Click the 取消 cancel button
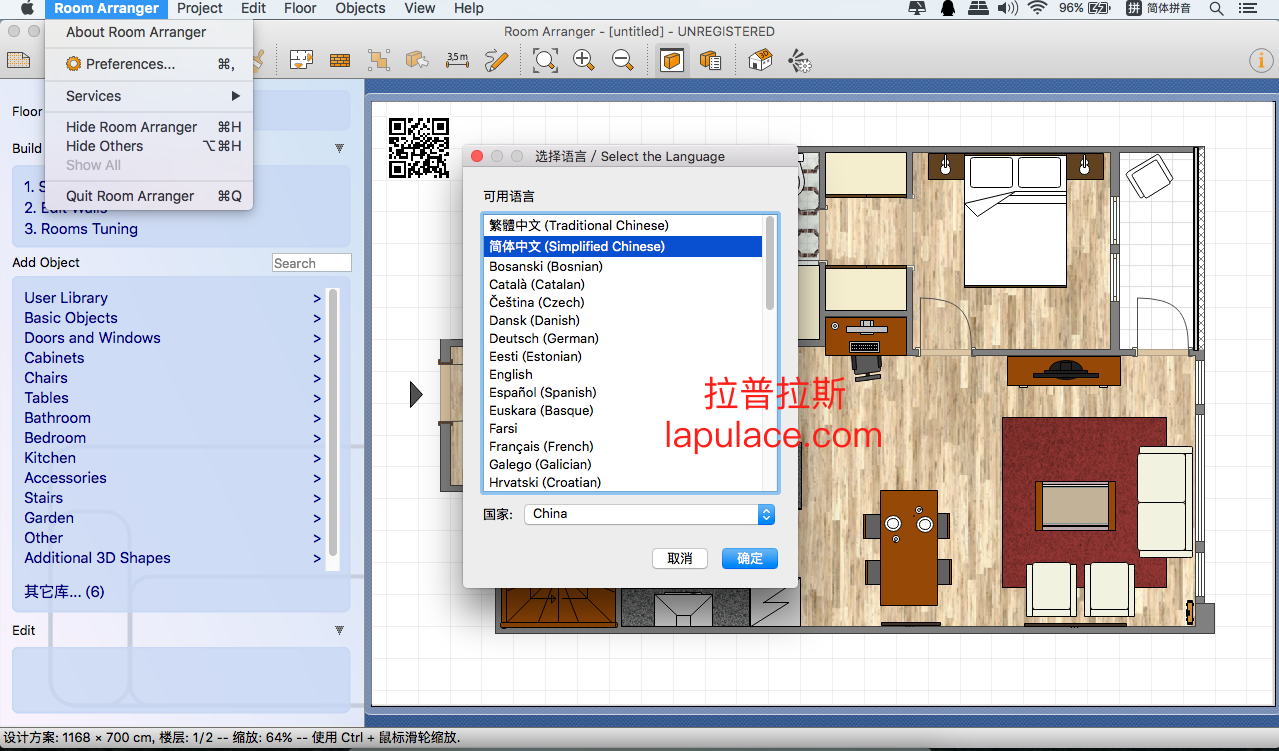The image size is (1279, 751). (x=680, y=559)
